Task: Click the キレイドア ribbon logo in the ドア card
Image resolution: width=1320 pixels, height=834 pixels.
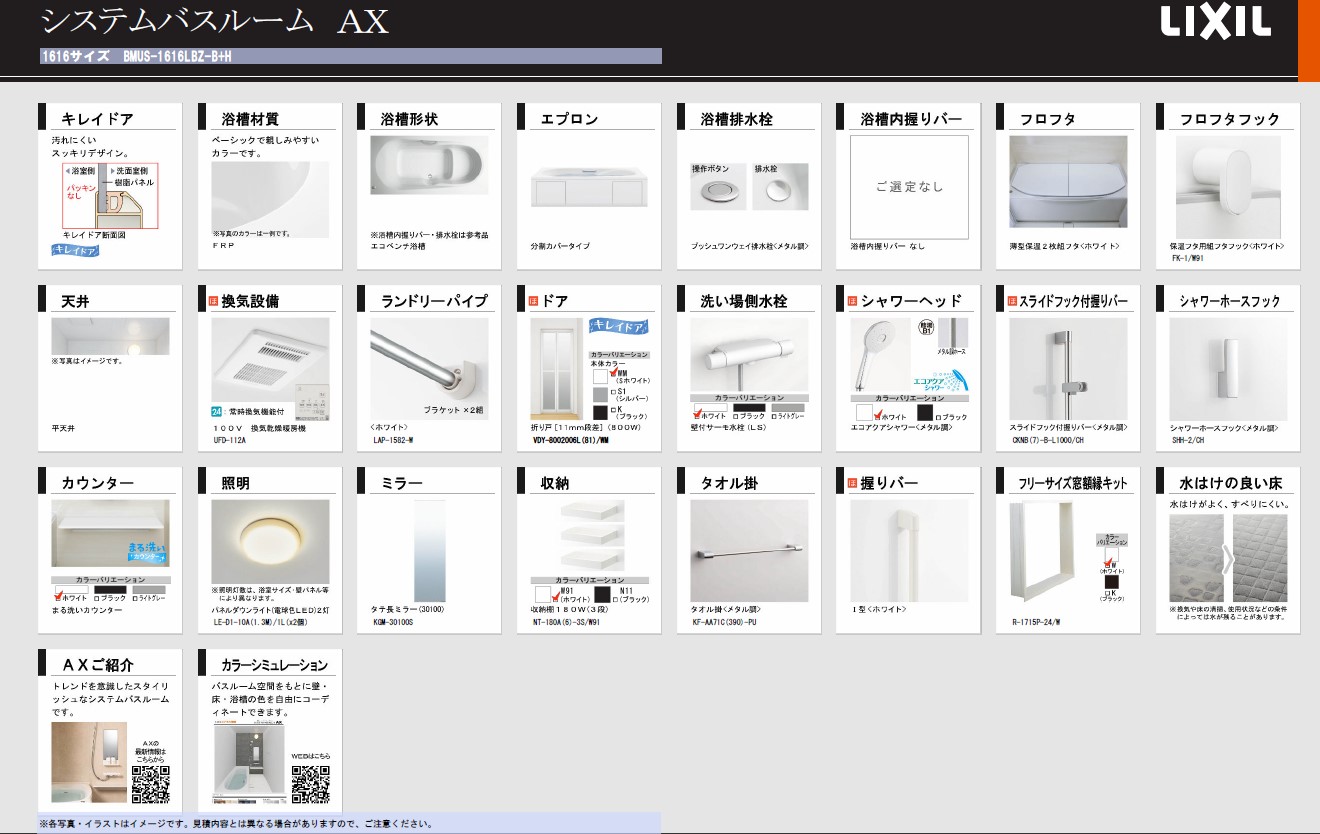Action: coord(618,326)
